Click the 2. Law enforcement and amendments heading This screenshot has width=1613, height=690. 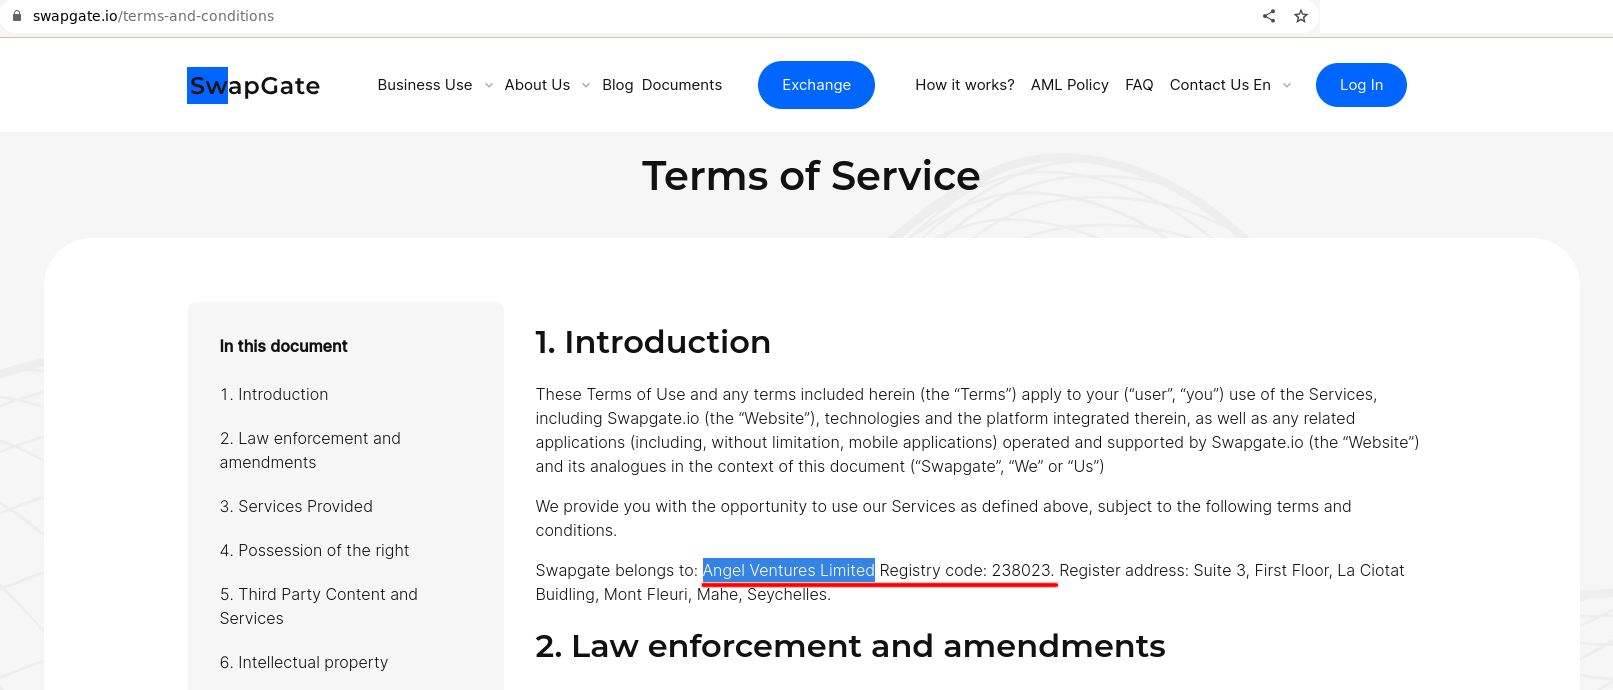point(850,646)
